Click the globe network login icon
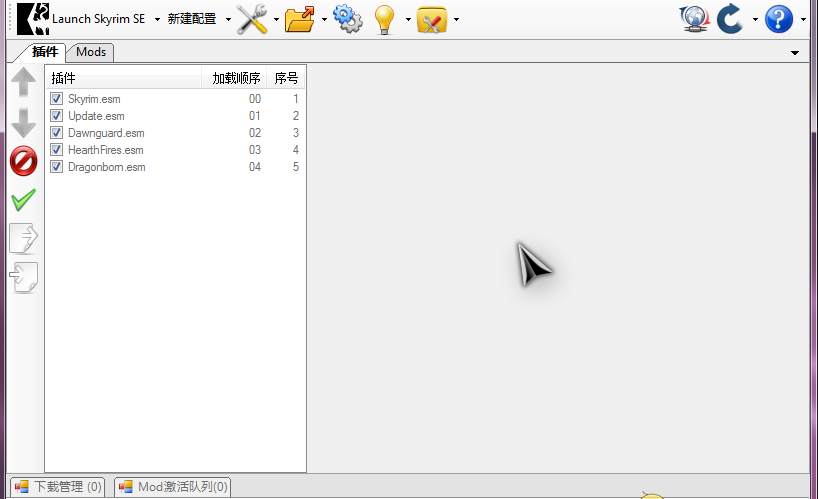818x499 pixels. click(694, 19)
